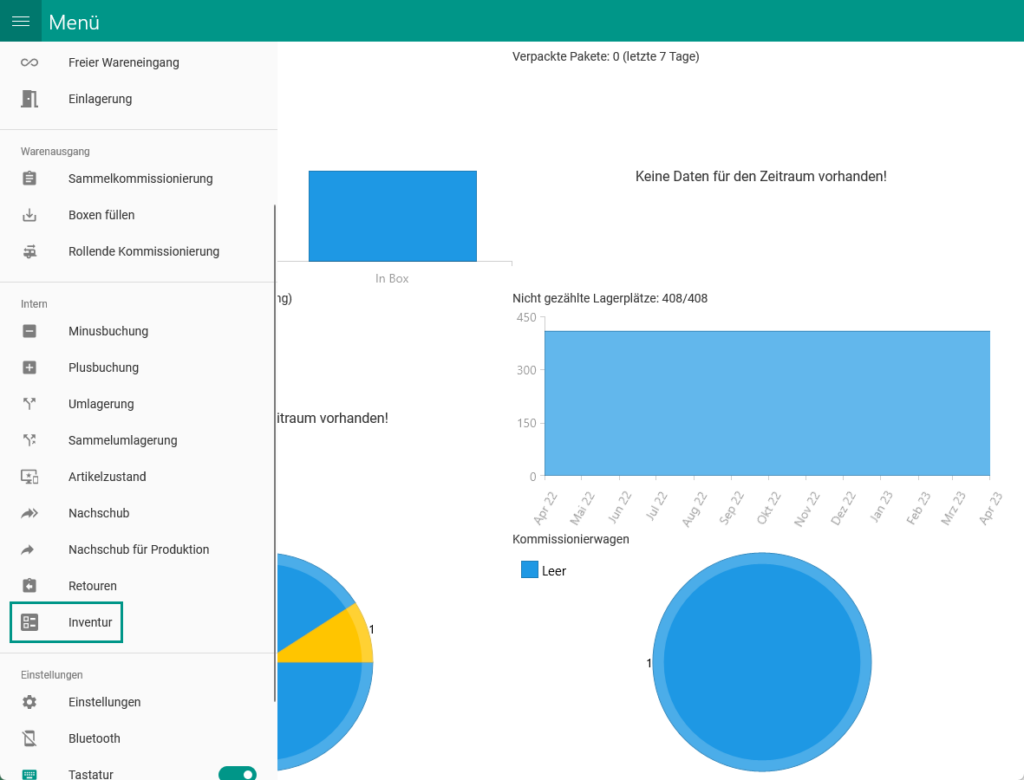Image resolution: width=1024 pixels, height=780 pixels.
Task: Click the hamburger menu icon
Action: pos(20,21)
